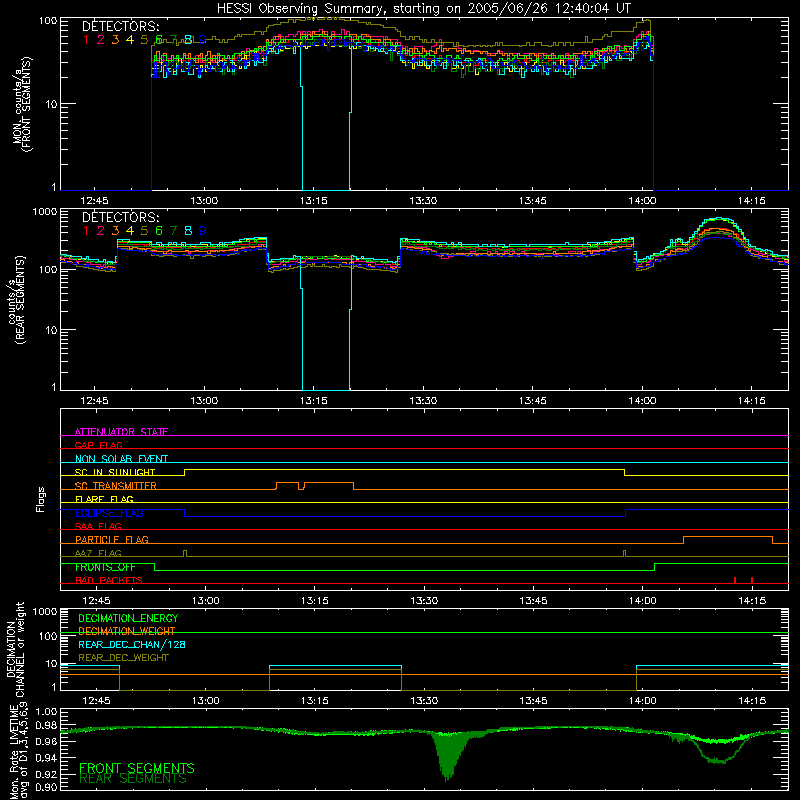Click the HESSI Observing Summary plot title
Screen dimensions: 800x800
424,9
